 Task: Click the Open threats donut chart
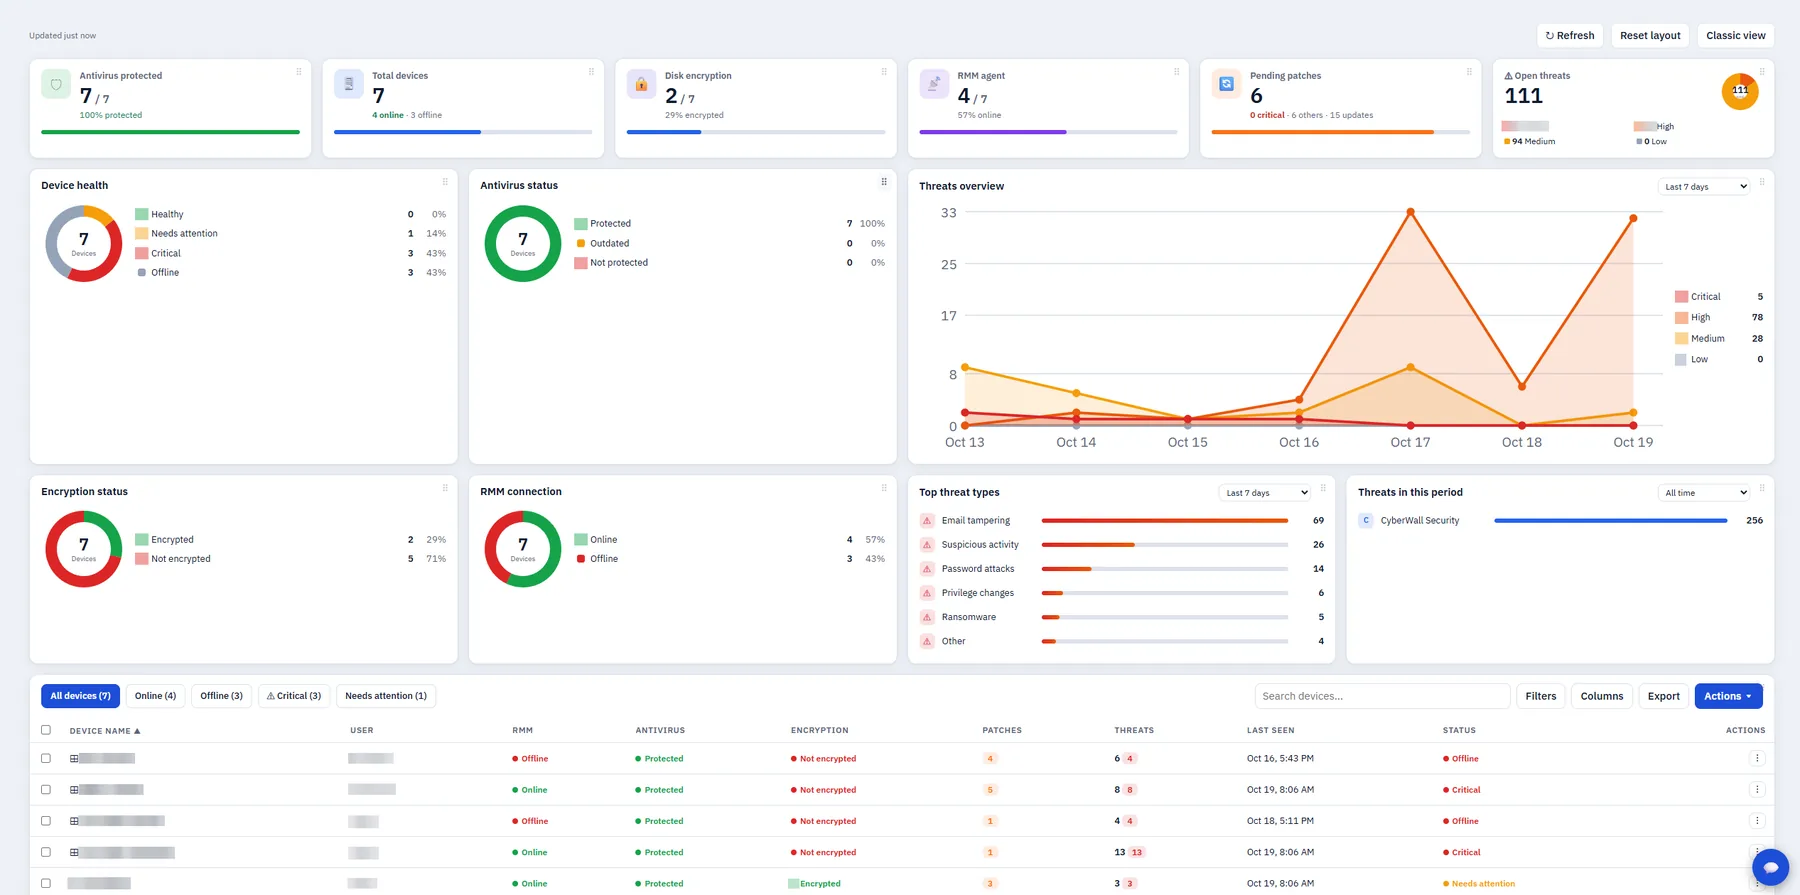[1740, 91]
